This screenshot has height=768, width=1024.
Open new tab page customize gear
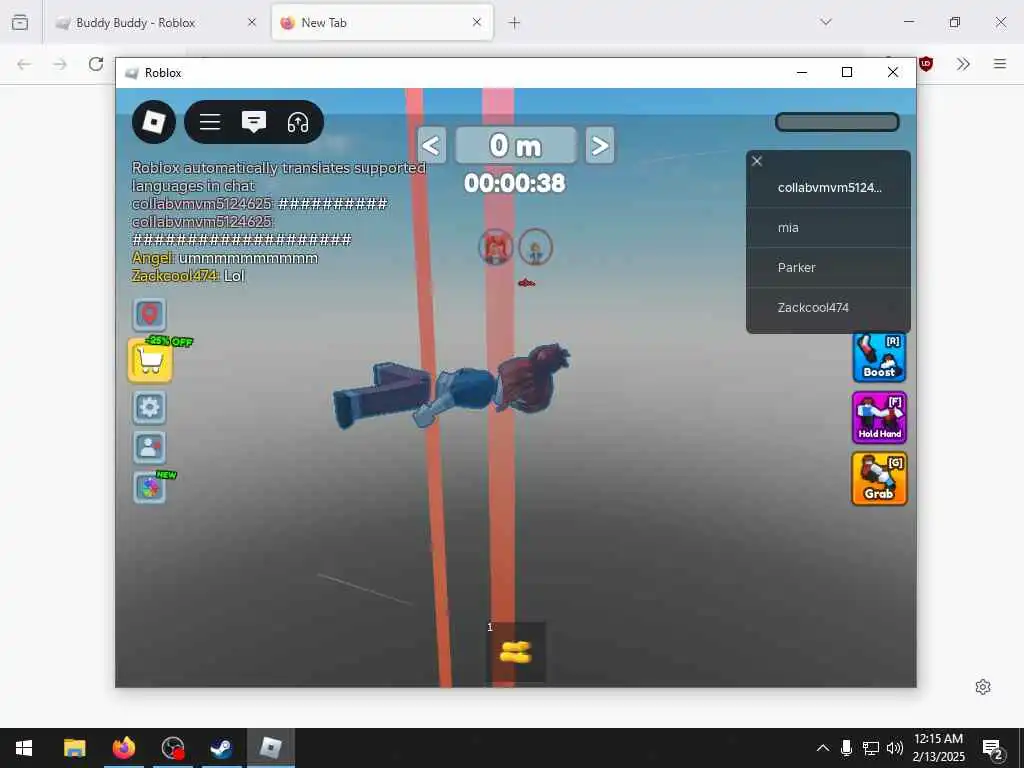pos(983,687)
